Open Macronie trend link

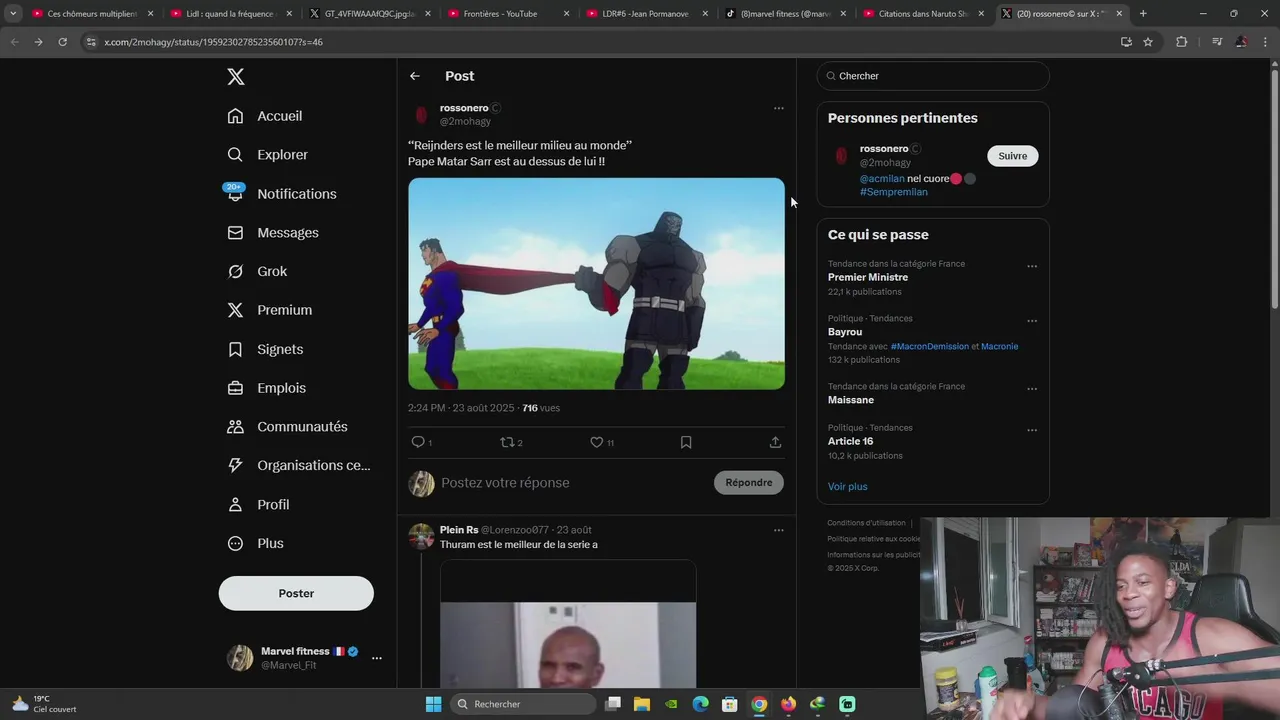1000,346
